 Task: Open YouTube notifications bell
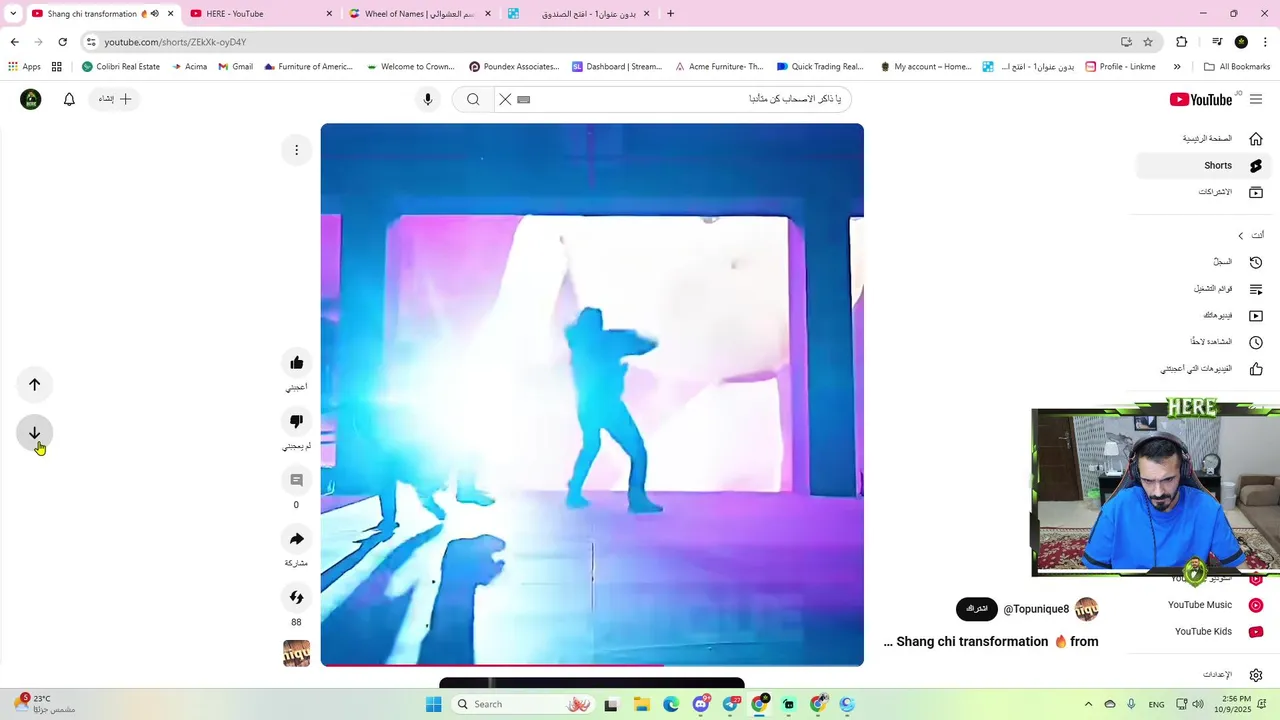coord(69,99)
